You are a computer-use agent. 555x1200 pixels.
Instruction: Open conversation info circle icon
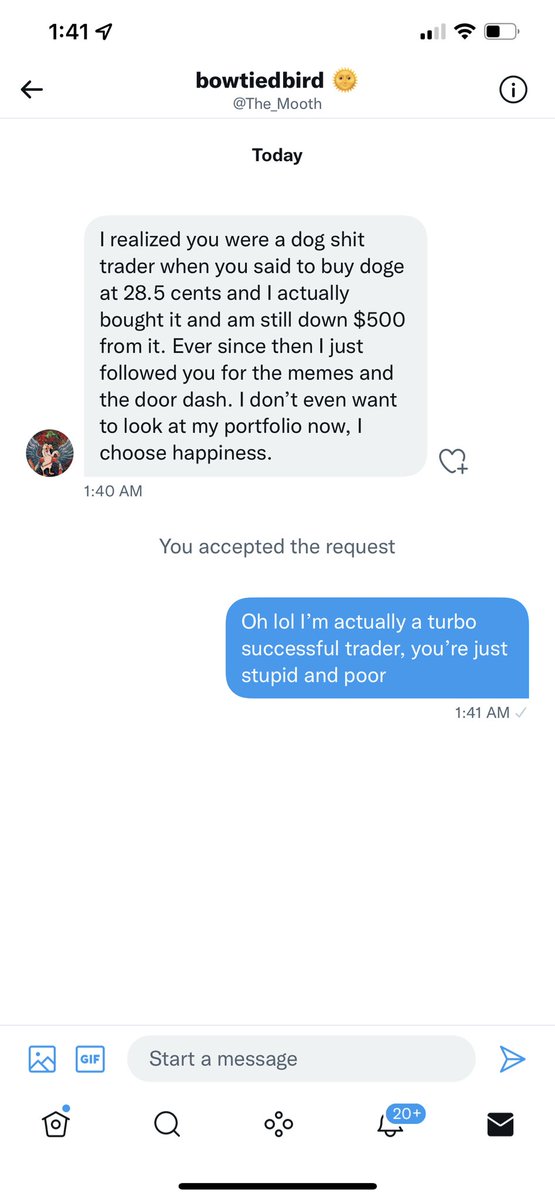(513, 90)
